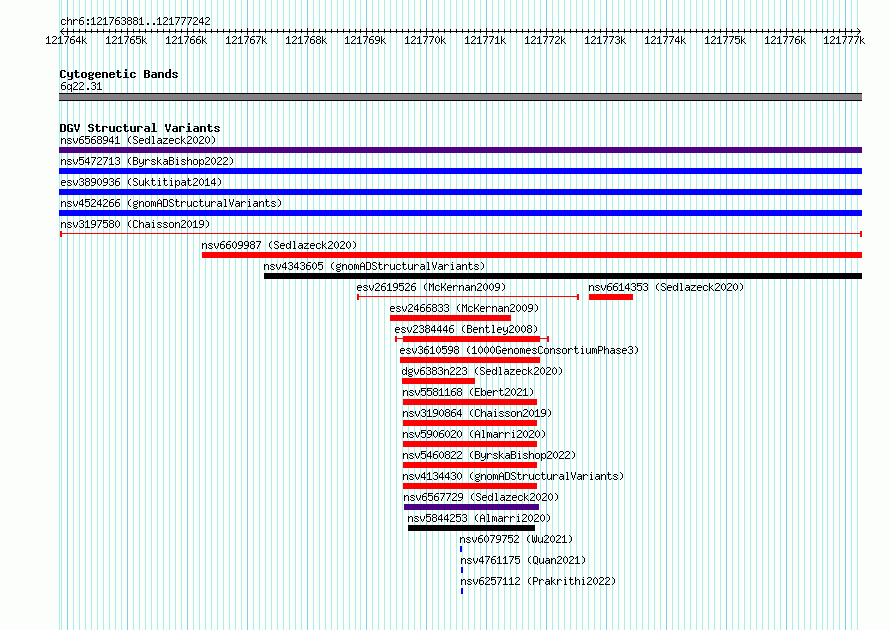Viewport: 890px width, 630px height.
Task: Click the 121777k ruler label
Action: 844,40
